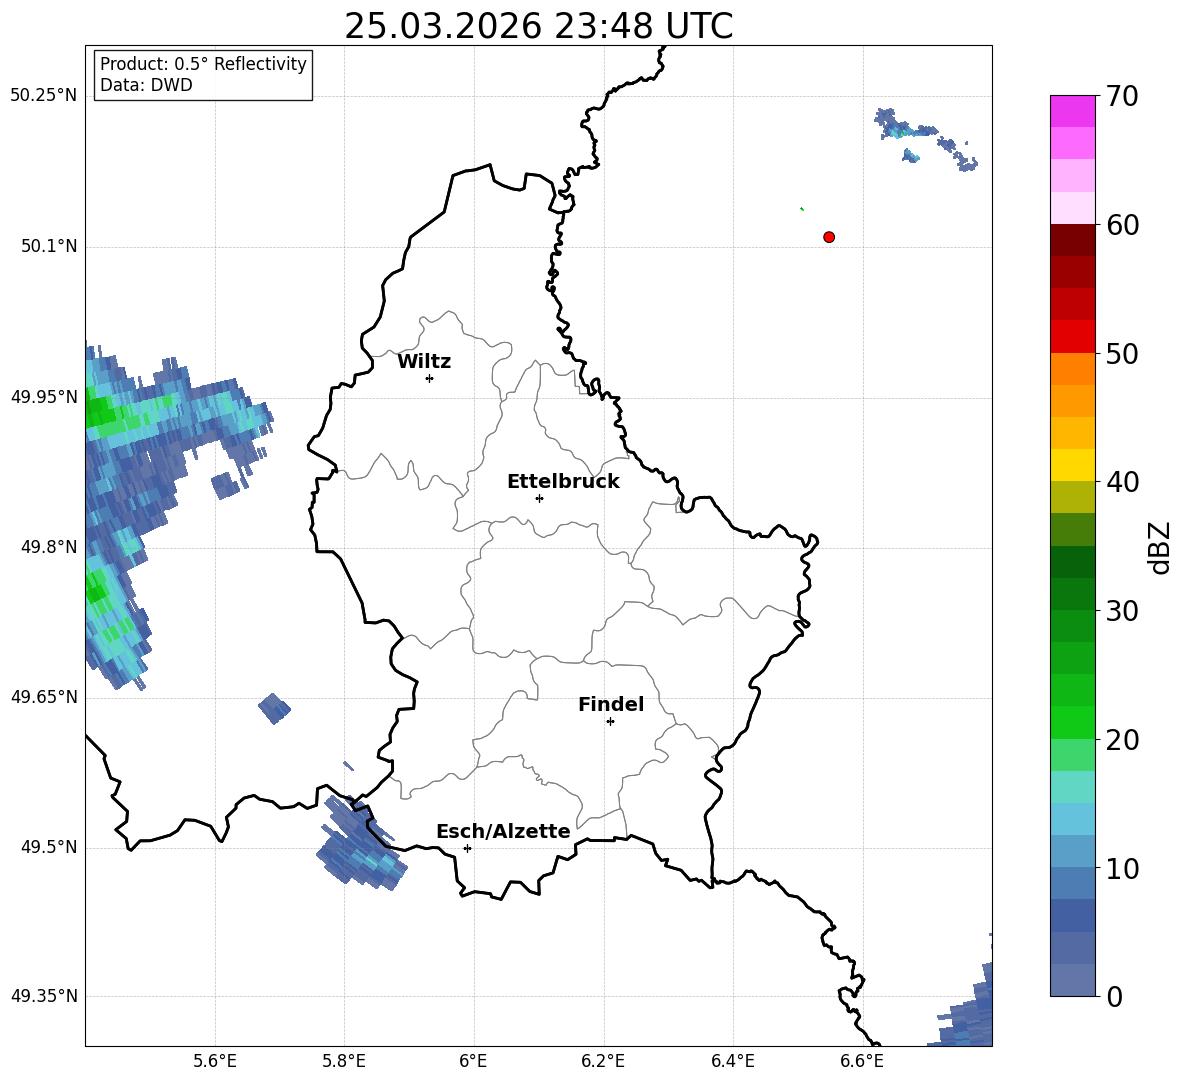
Task: Click the 0 value on the colorbar
Action: [x=1114, y=996]
